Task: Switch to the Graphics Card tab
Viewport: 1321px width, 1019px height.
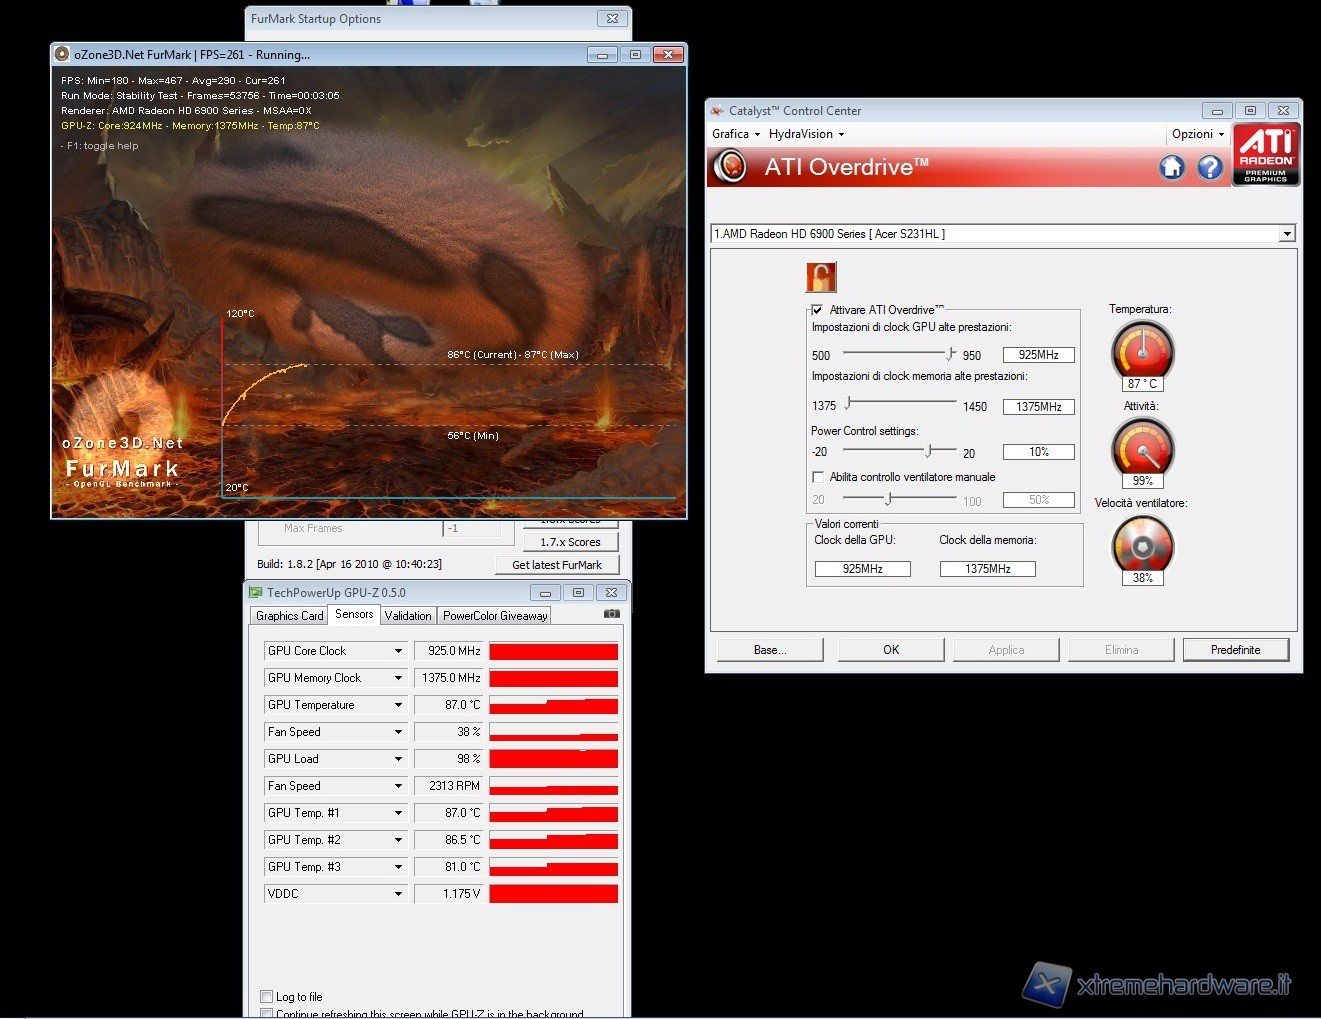Action: 289,616
